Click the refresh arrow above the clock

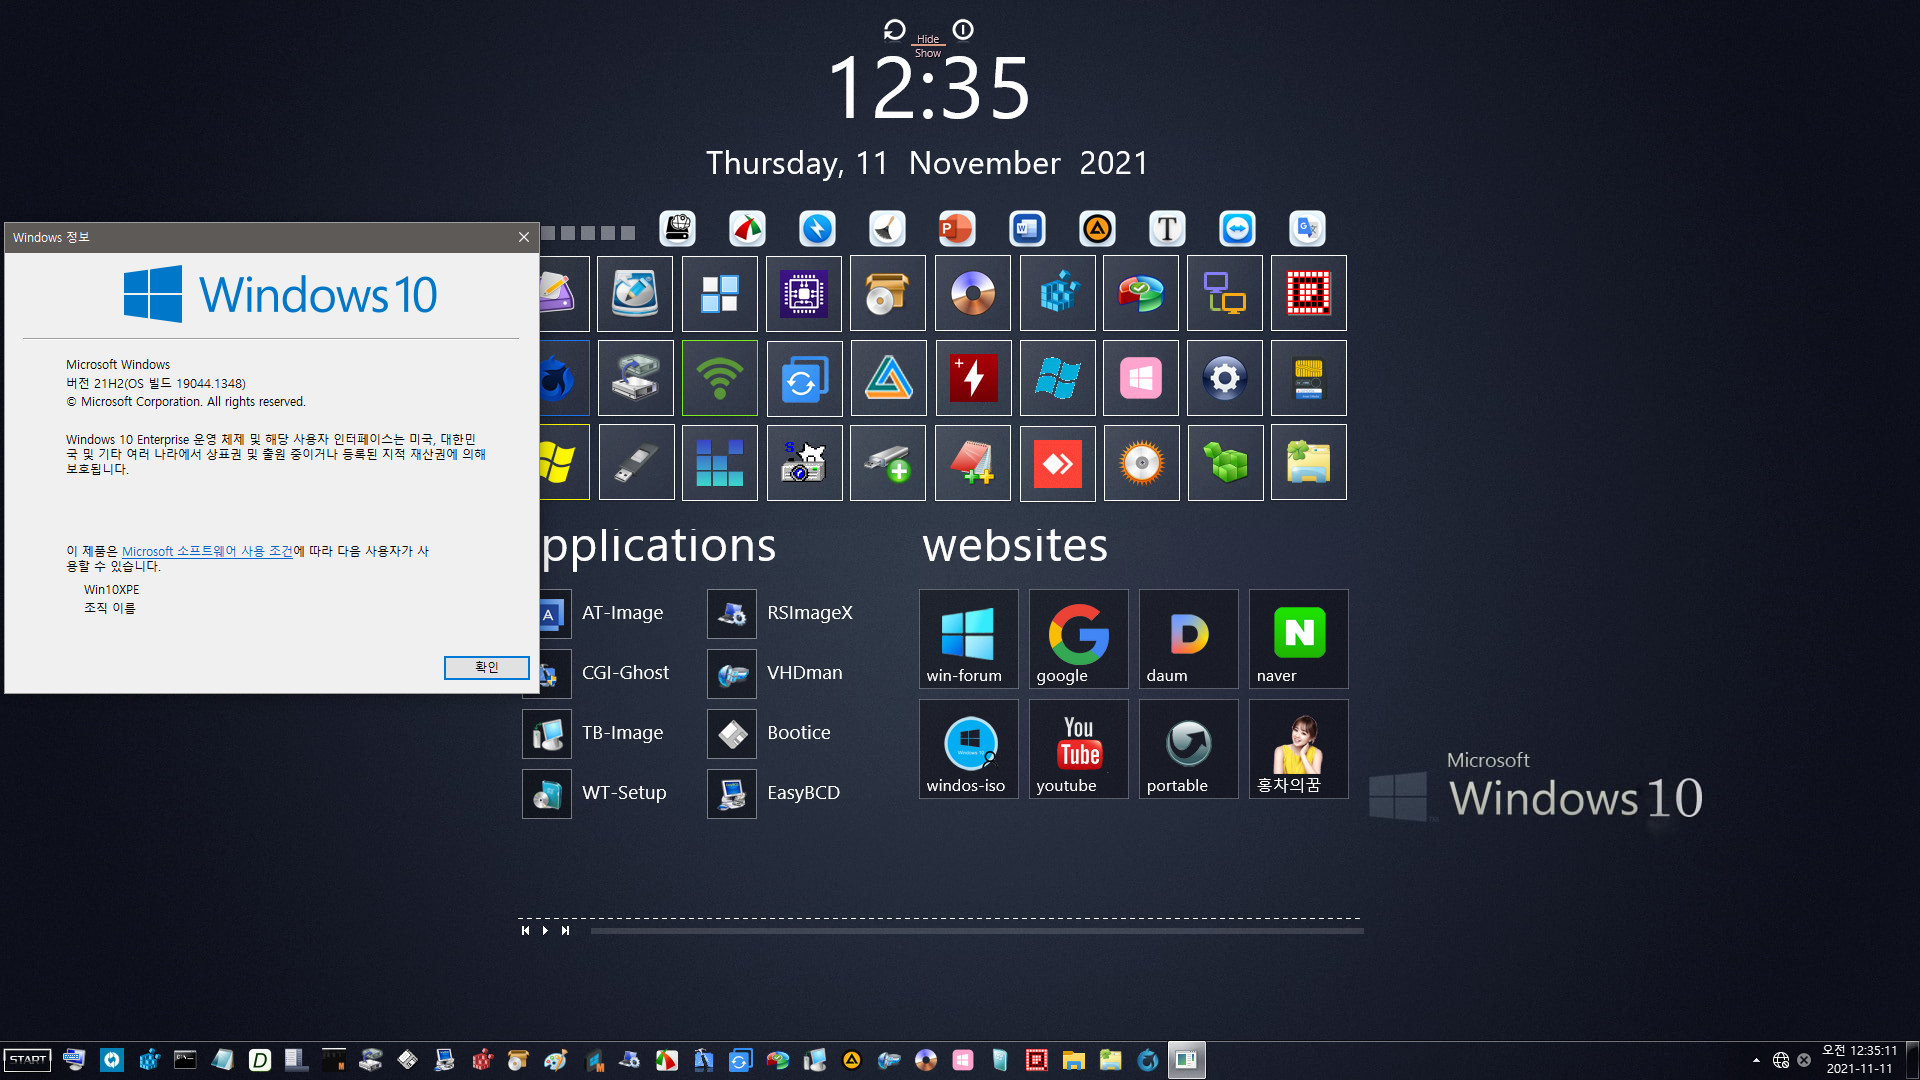(894, 30)
